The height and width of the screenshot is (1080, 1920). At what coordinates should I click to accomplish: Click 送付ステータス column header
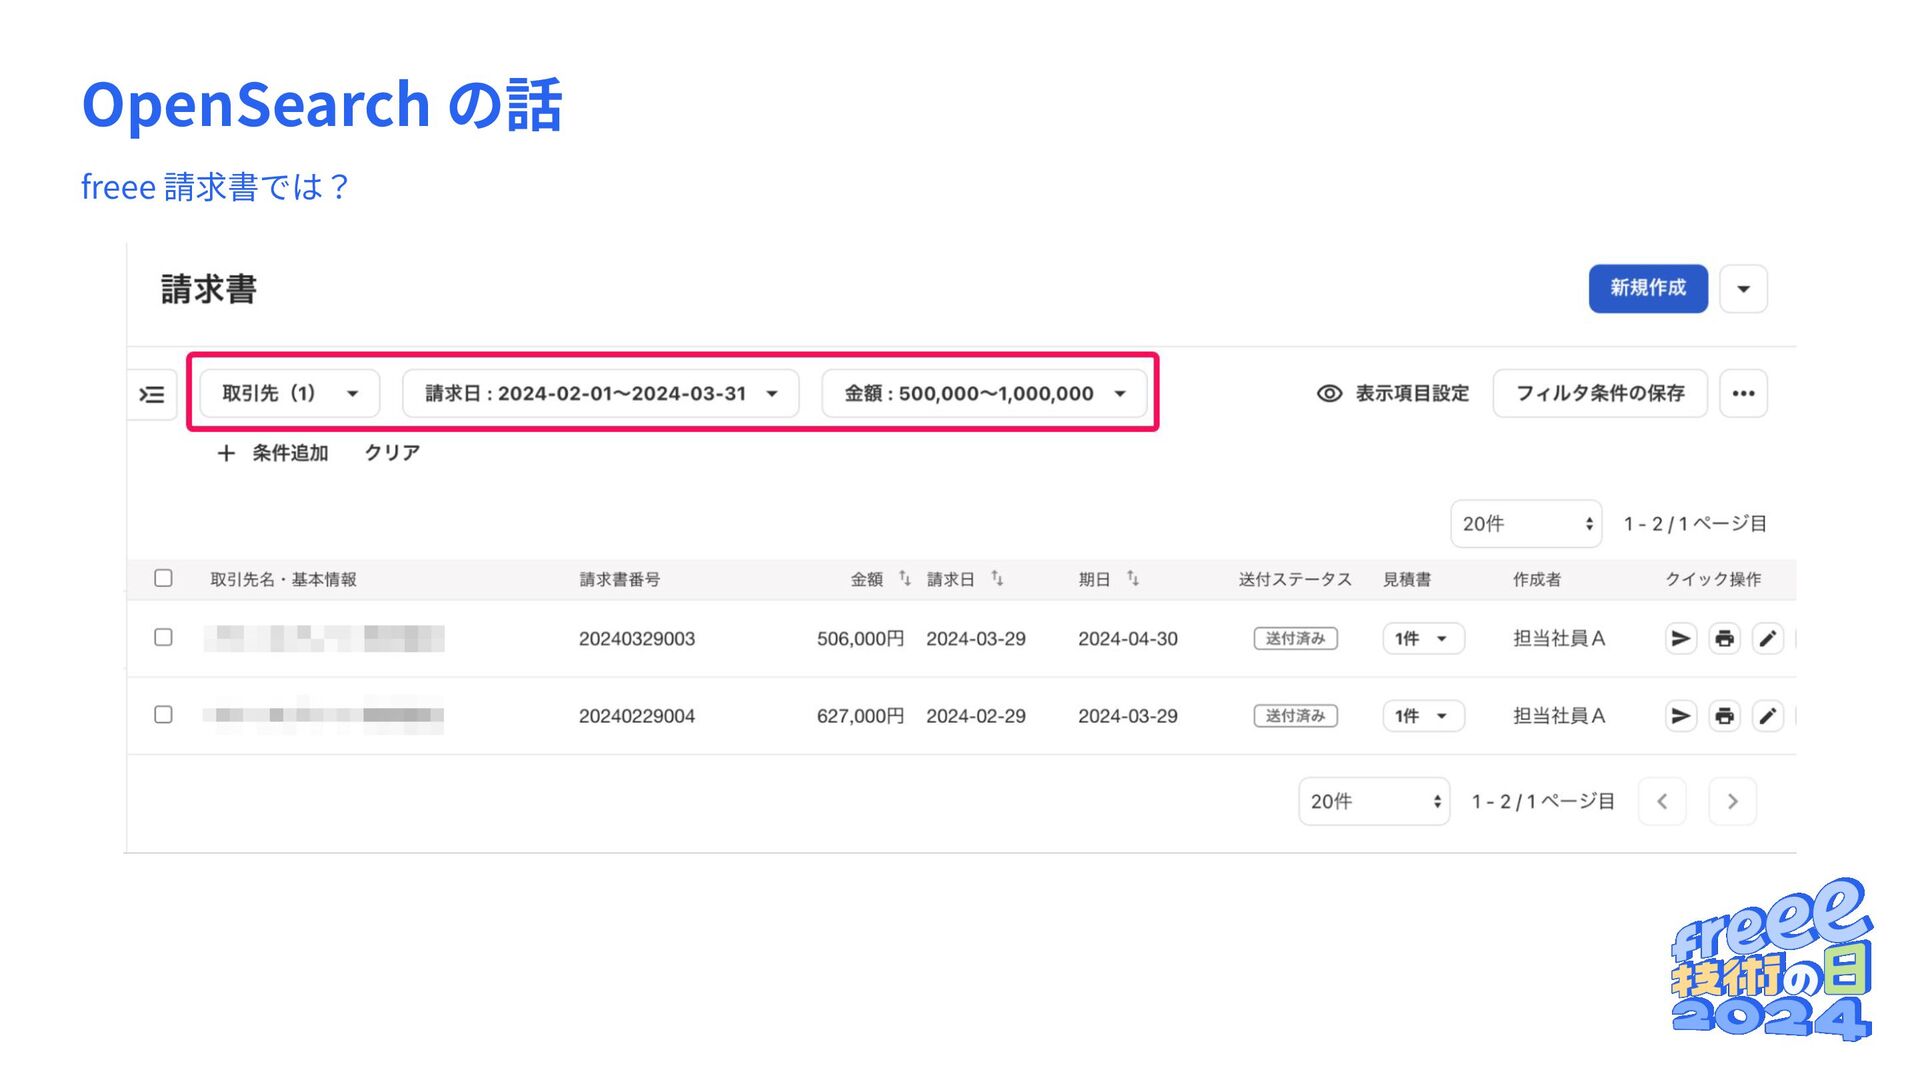pyautogui.click(x=1295, y=579)
